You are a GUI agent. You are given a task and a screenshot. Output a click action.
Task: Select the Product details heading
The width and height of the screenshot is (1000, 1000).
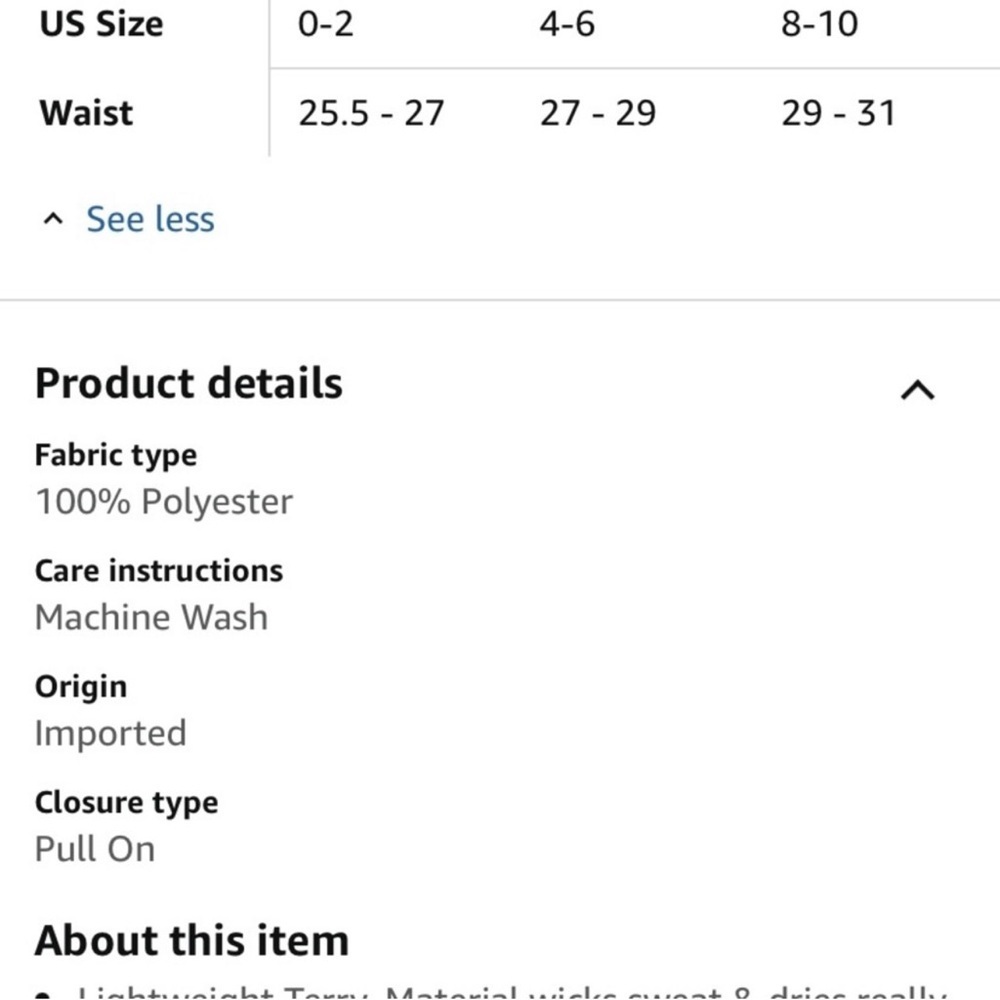[189, 383]
